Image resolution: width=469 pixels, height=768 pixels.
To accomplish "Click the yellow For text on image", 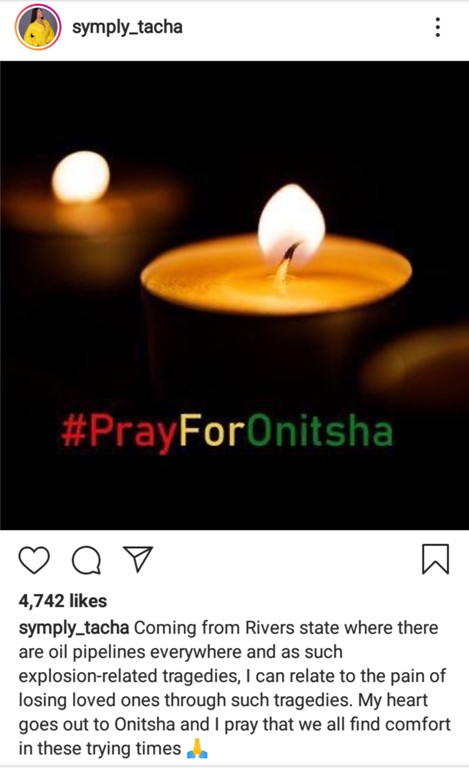I will pos(211,431).
